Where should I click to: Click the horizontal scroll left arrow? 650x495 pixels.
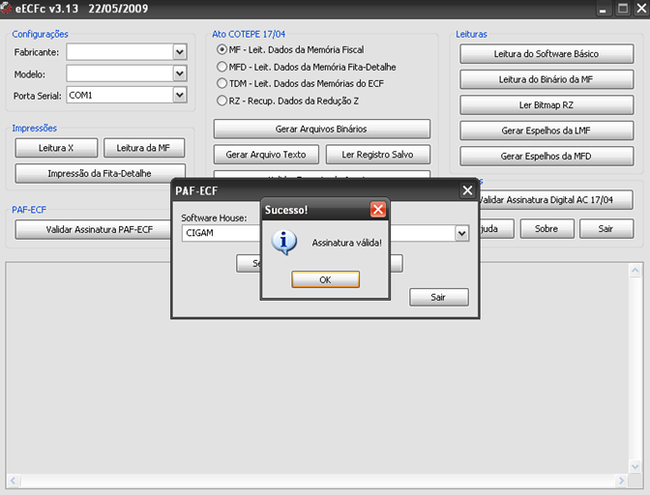pyautogui.click(x=13, y=480)
